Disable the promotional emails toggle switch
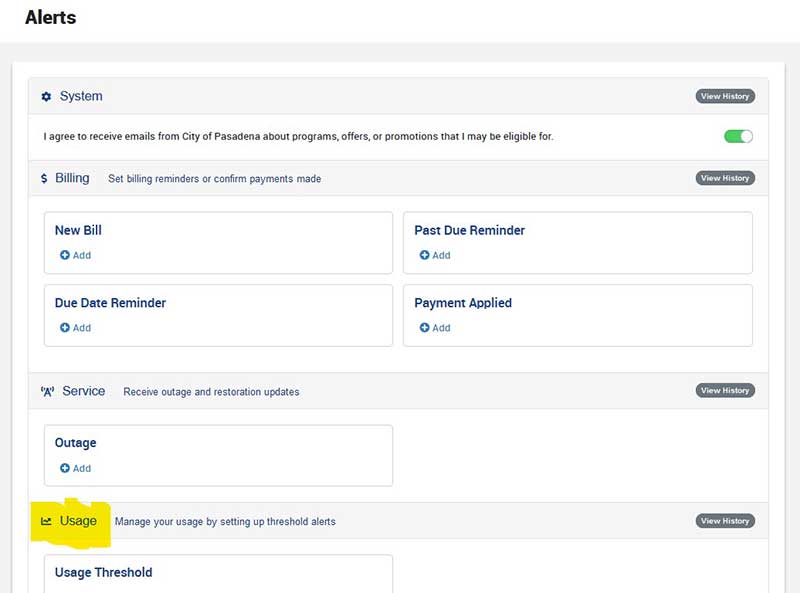The width and height of the screenshot is (800, 593). point(738,136)
